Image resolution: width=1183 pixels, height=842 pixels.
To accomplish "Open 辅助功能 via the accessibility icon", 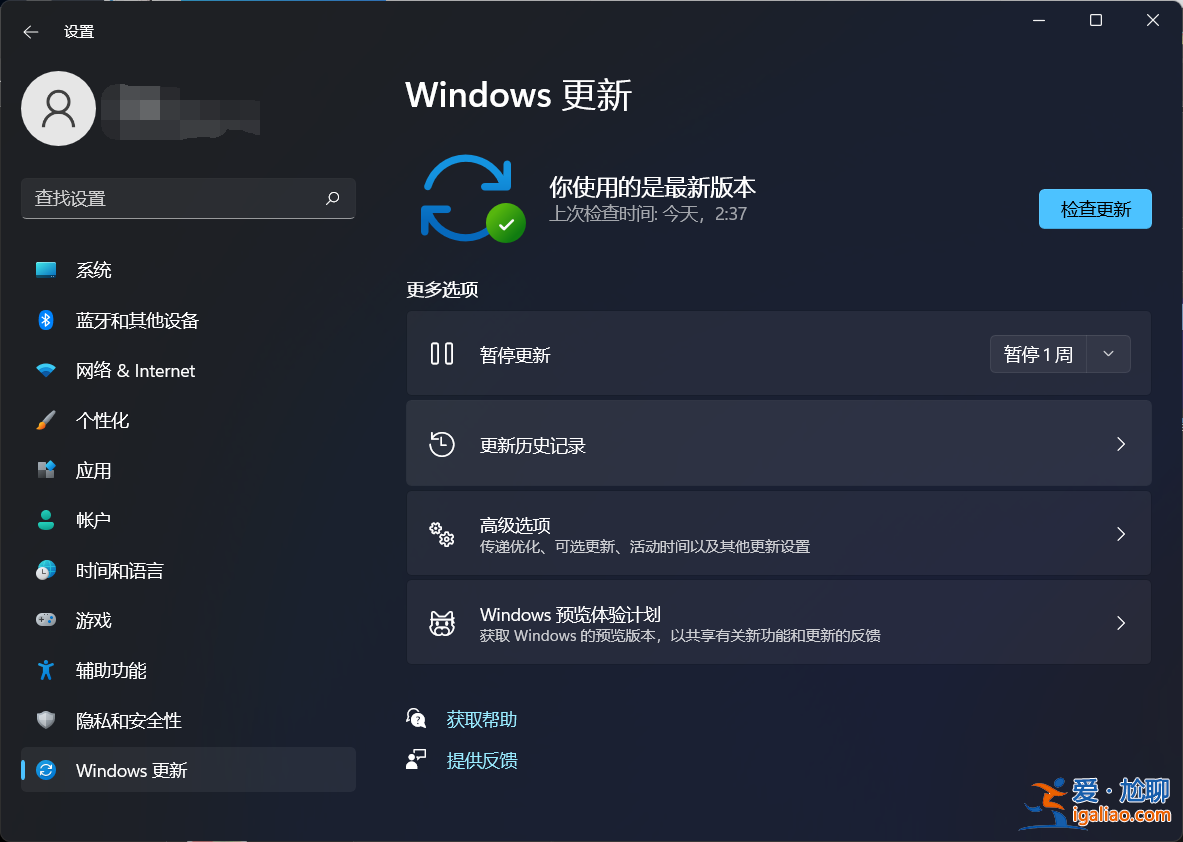I will [x=45, y=670].
